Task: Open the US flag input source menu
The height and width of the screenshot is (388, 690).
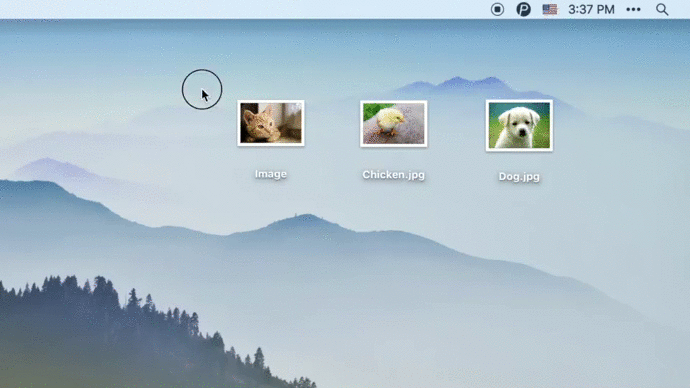Action: [x=550, y=9]
